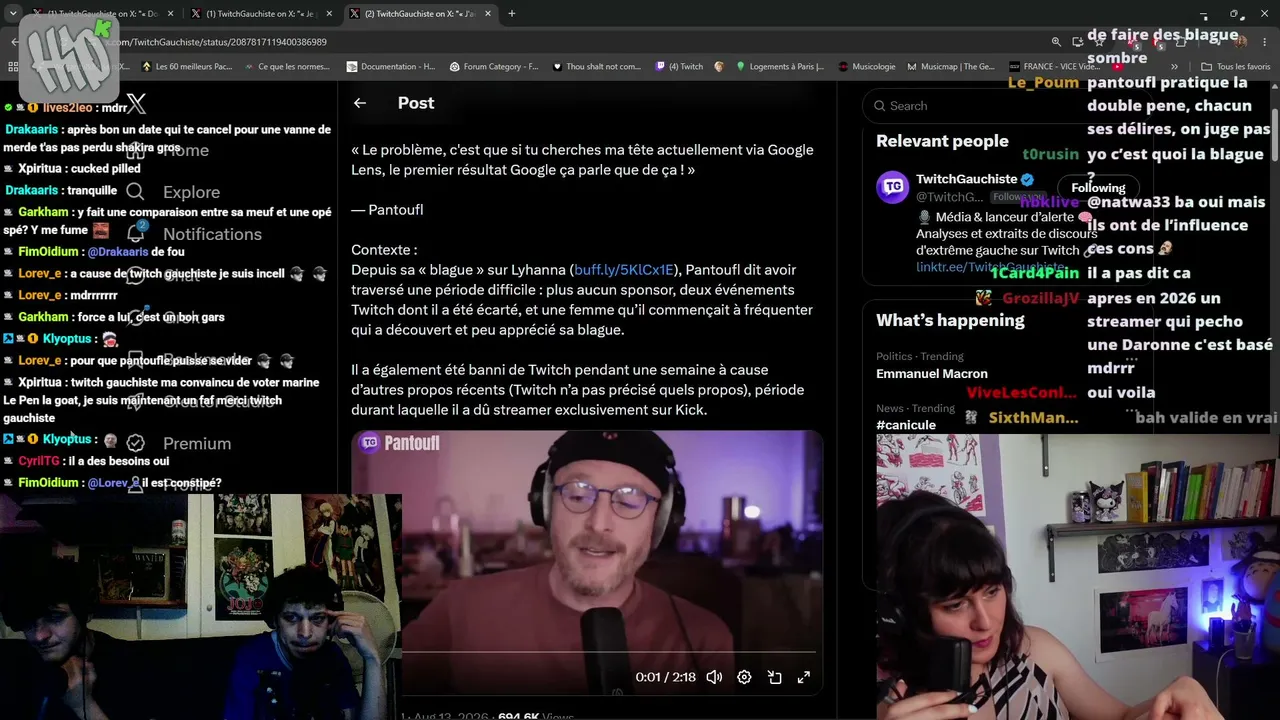Image resolution: width=1280 pixels, height=720 pixels.
Task: Open more options for #canicule trend
Action: point(1131,409)
